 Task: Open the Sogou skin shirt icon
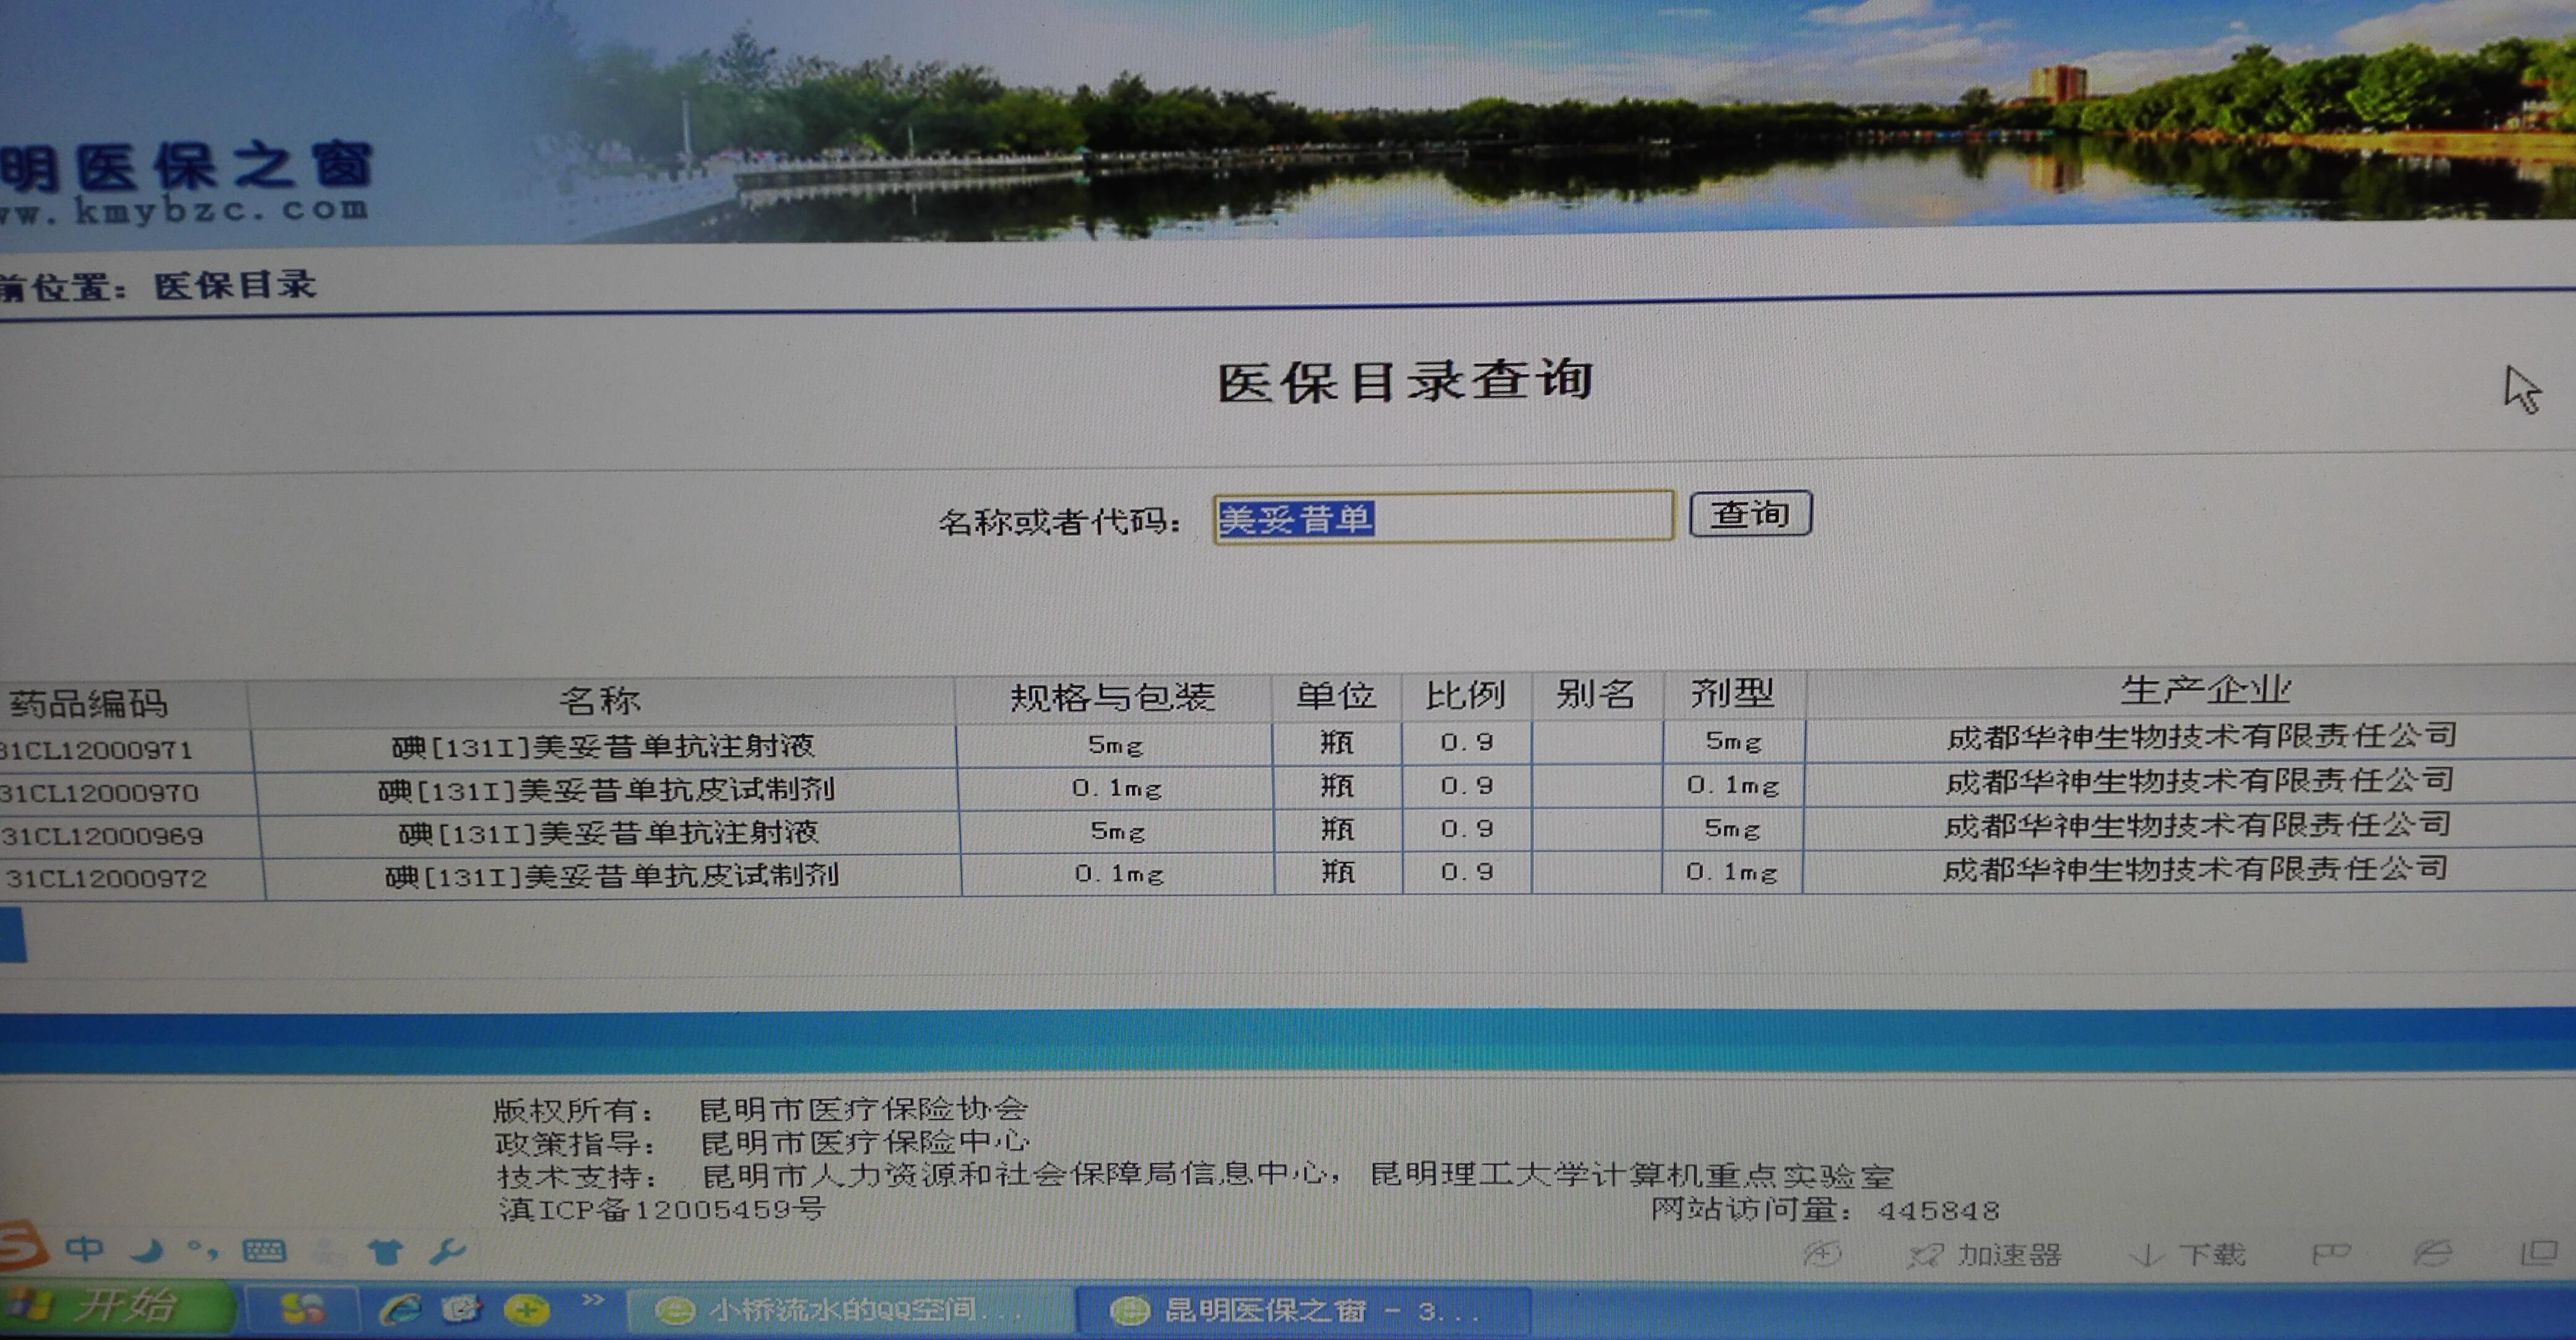click(385, 1252)
